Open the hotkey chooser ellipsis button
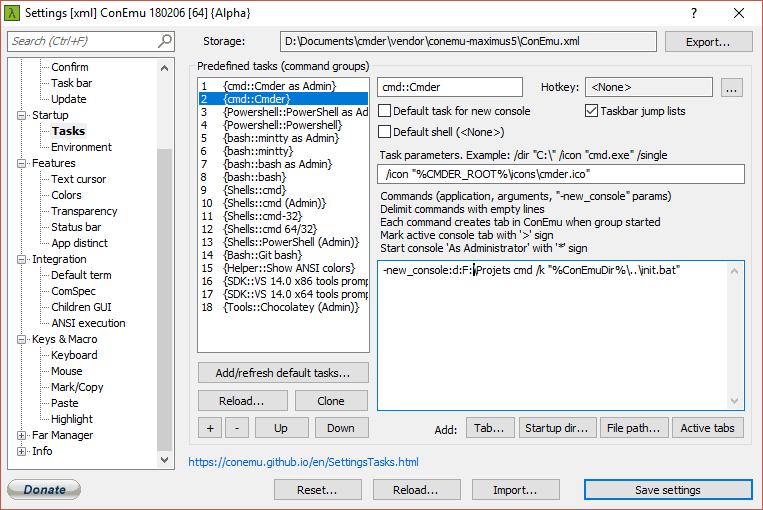Viewport: 763px width, 510px height. click(x=731, y=88)
